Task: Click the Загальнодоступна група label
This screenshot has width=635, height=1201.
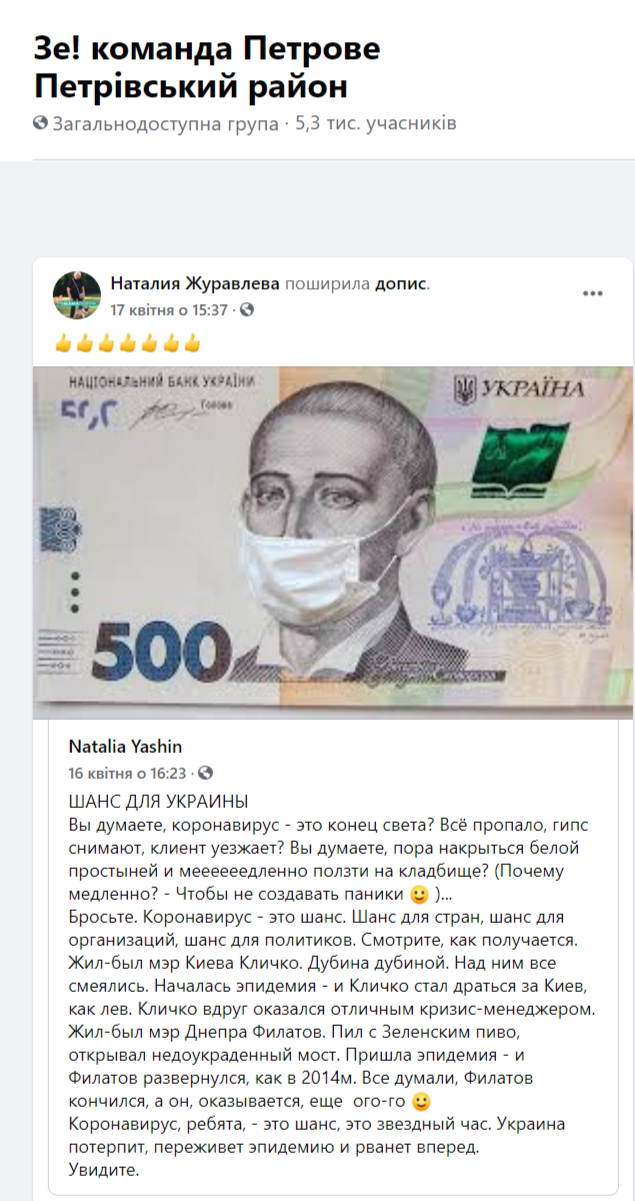Action: pos(166,124)
